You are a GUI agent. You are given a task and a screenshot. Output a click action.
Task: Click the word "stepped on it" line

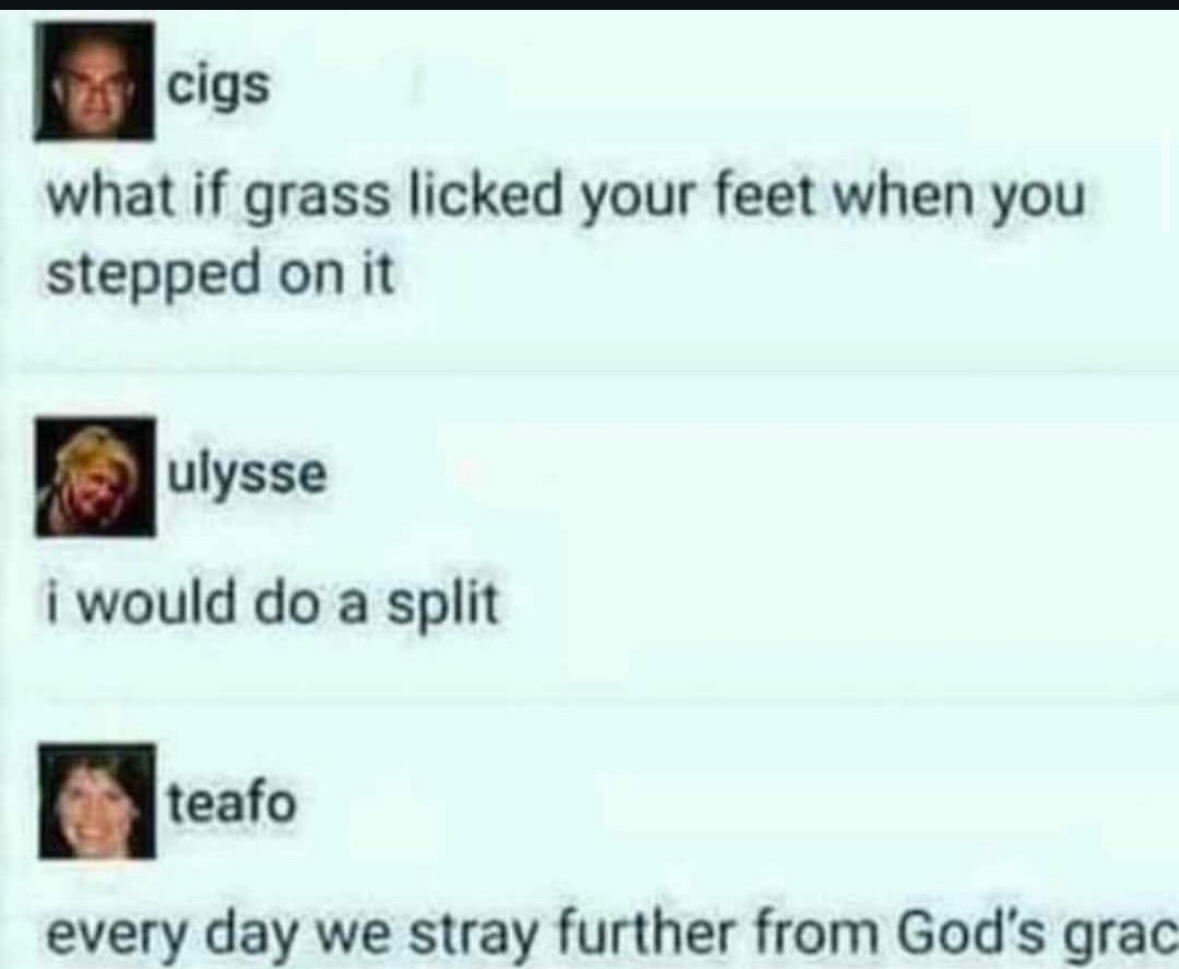tap(220, 274)
